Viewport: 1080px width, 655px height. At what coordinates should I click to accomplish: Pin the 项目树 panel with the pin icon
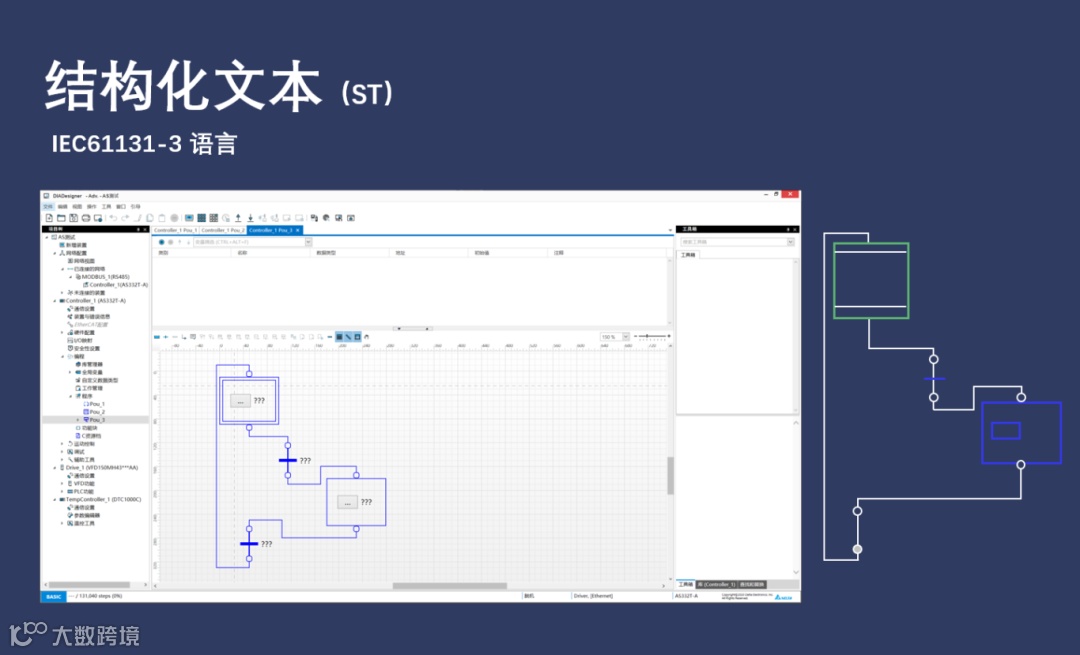138,229
